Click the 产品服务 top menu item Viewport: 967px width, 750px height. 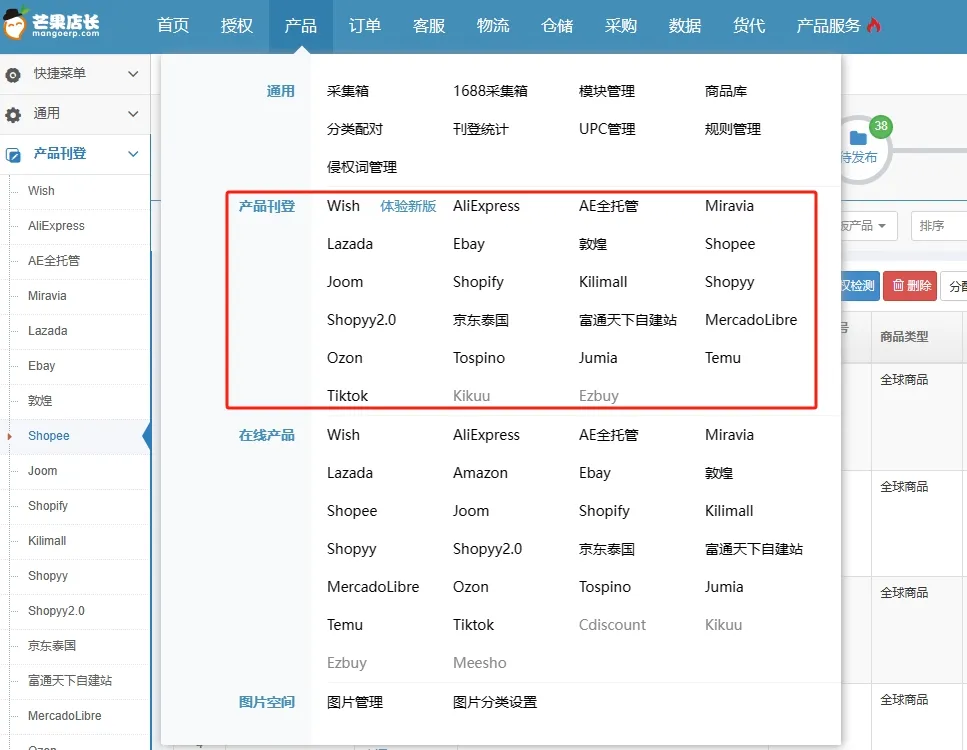(828, 25)
